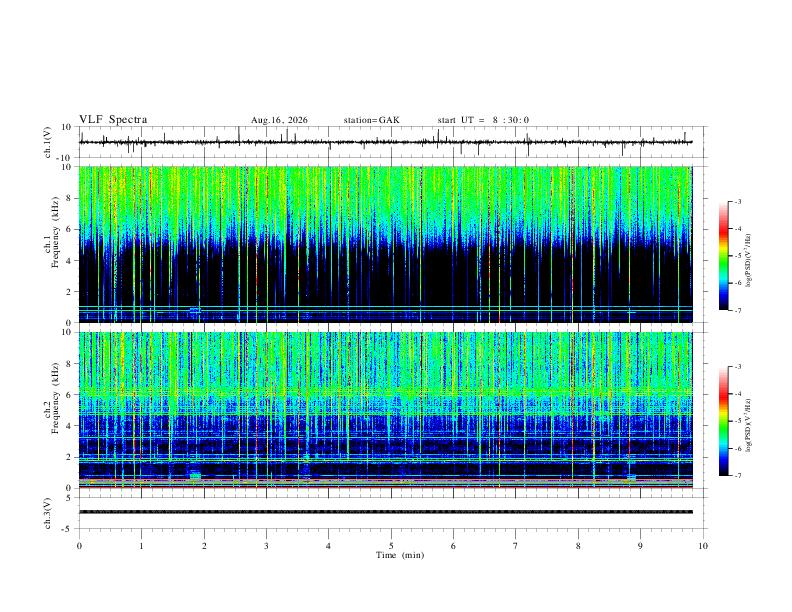Click the -3 label on upper color scale
This screenshot has height=612, width=792.
[737, 201]
